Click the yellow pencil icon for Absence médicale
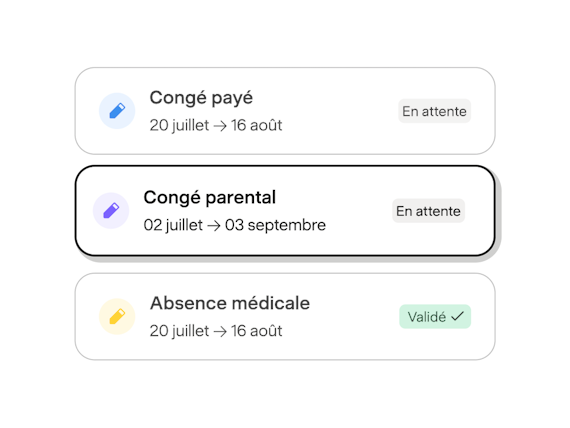 [x=117, y=316]
